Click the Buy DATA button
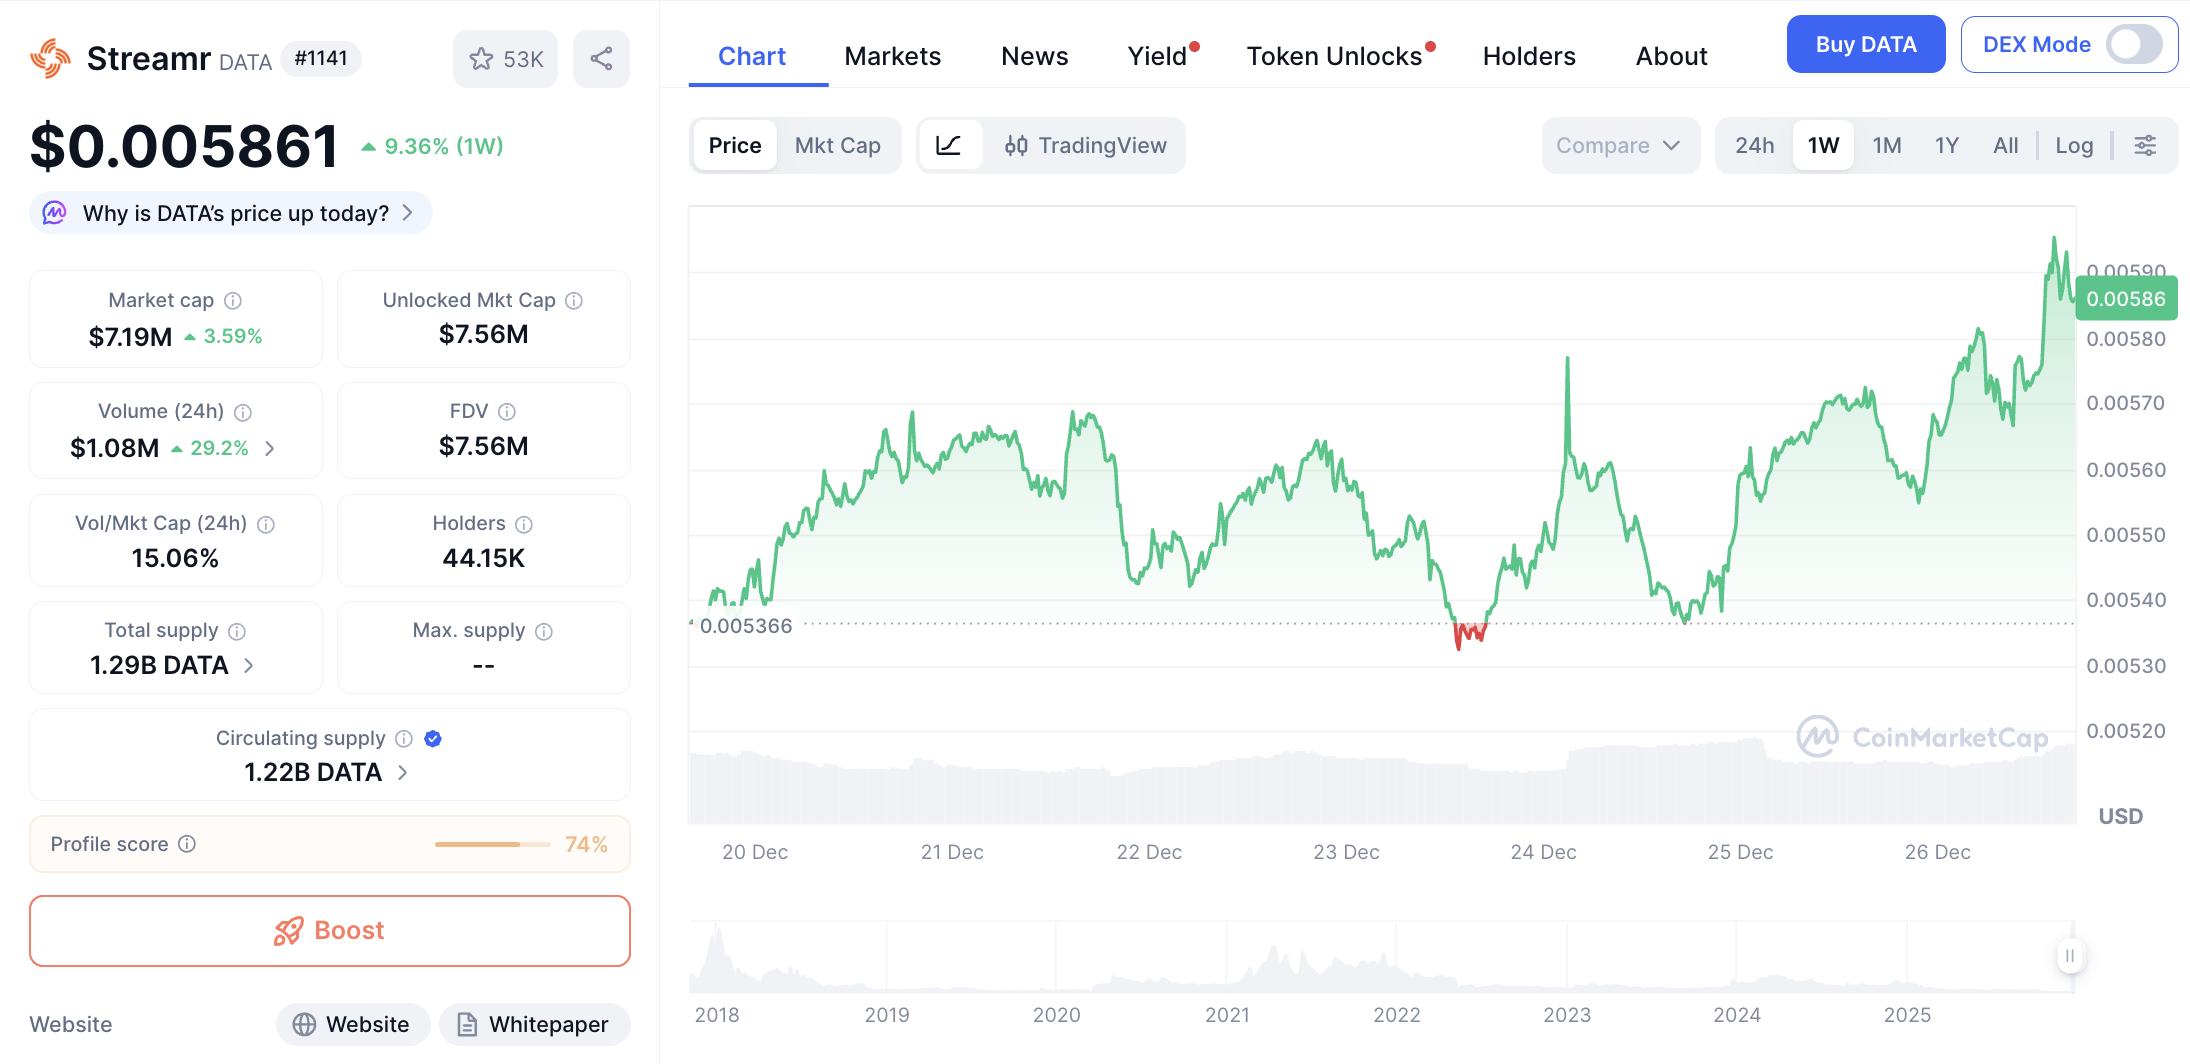The image size is (2190, 1064). pos(1865,45)
